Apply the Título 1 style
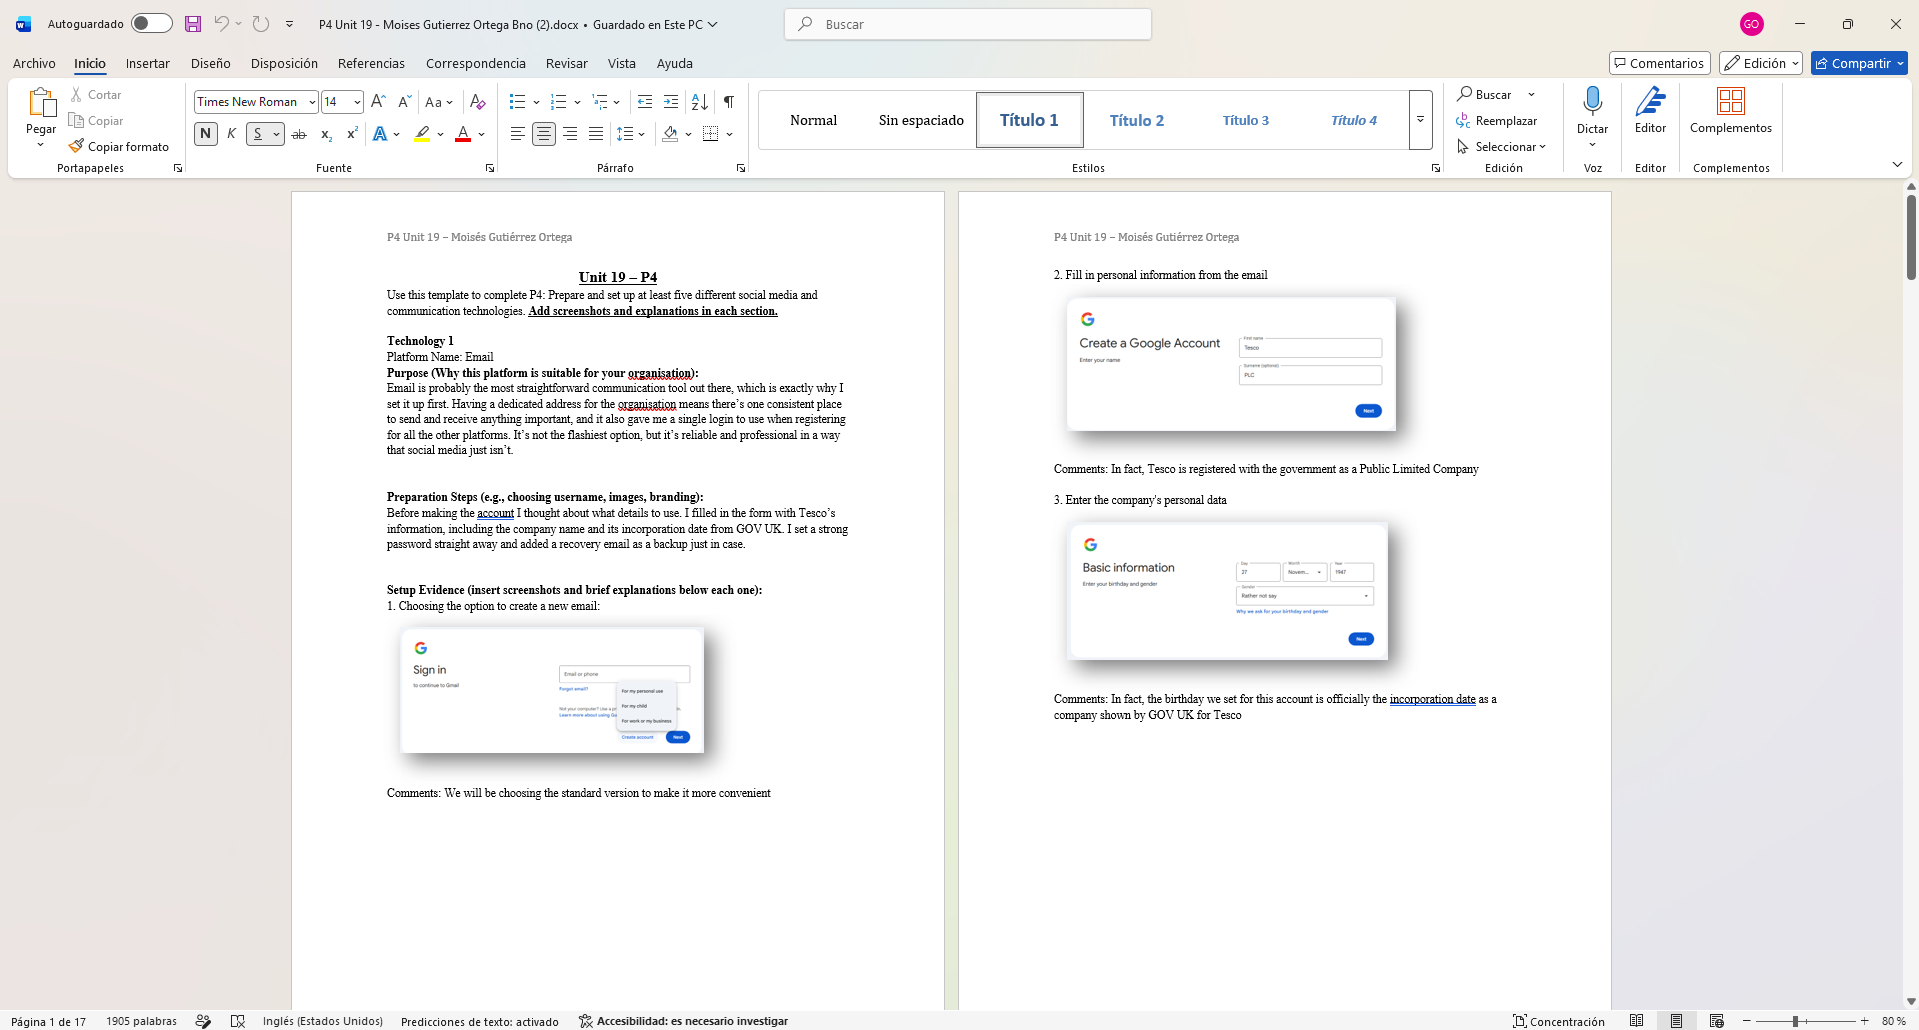The width and height of the screenshot is (1919, 1030). (x=1029, y=120)
